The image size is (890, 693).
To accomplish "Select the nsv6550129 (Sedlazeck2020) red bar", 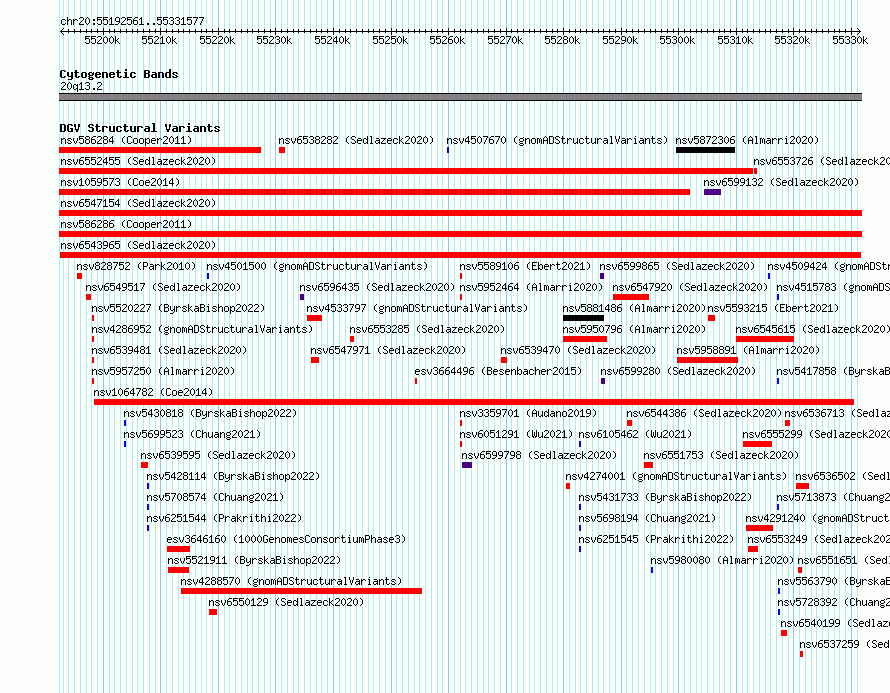I will (213, 612).
